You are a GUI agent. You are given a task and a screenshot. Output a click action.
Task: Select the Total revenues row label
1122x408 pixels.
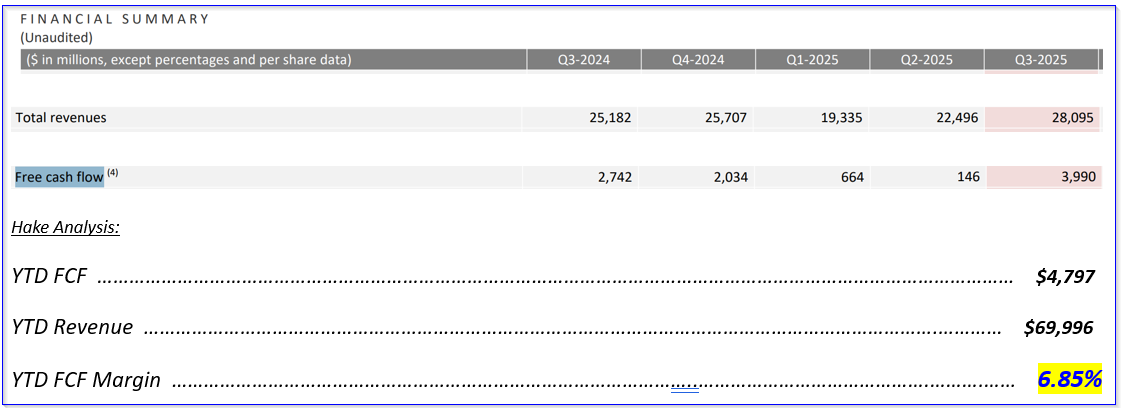click(x=61, y=118)
